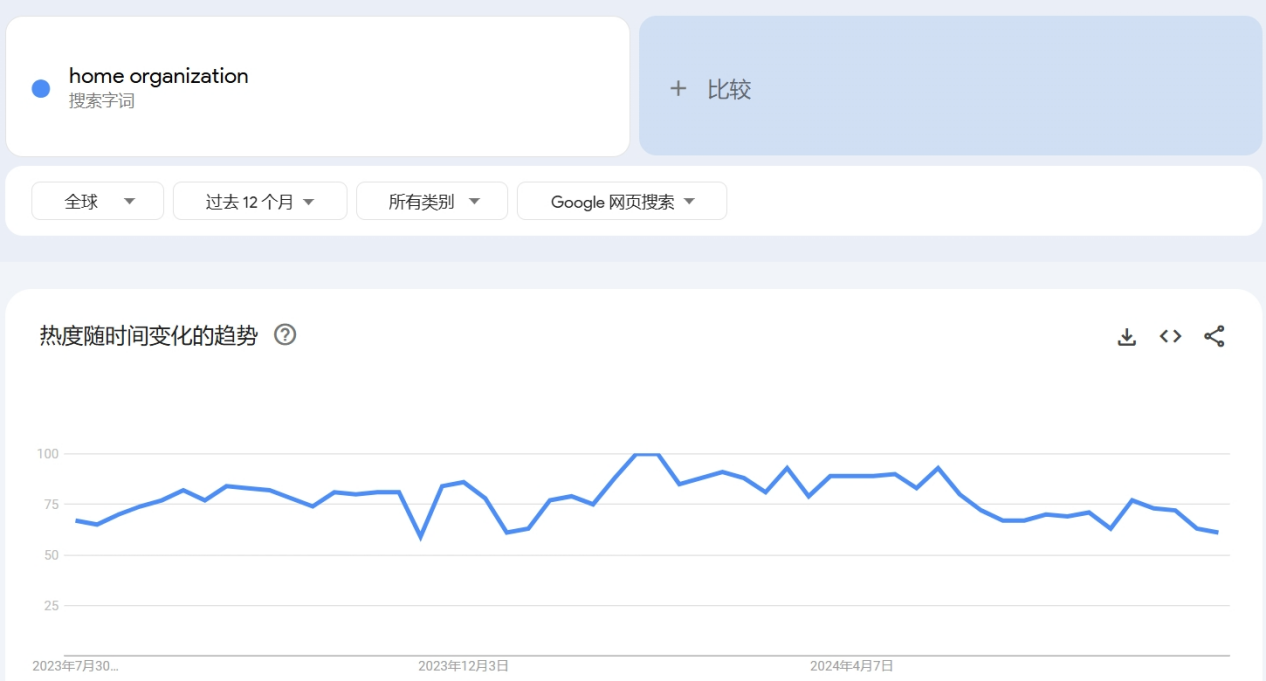Viewport: 1266px width, 681px height.
Task: Click the blue dot next to home organization
Action: [39, 88]
